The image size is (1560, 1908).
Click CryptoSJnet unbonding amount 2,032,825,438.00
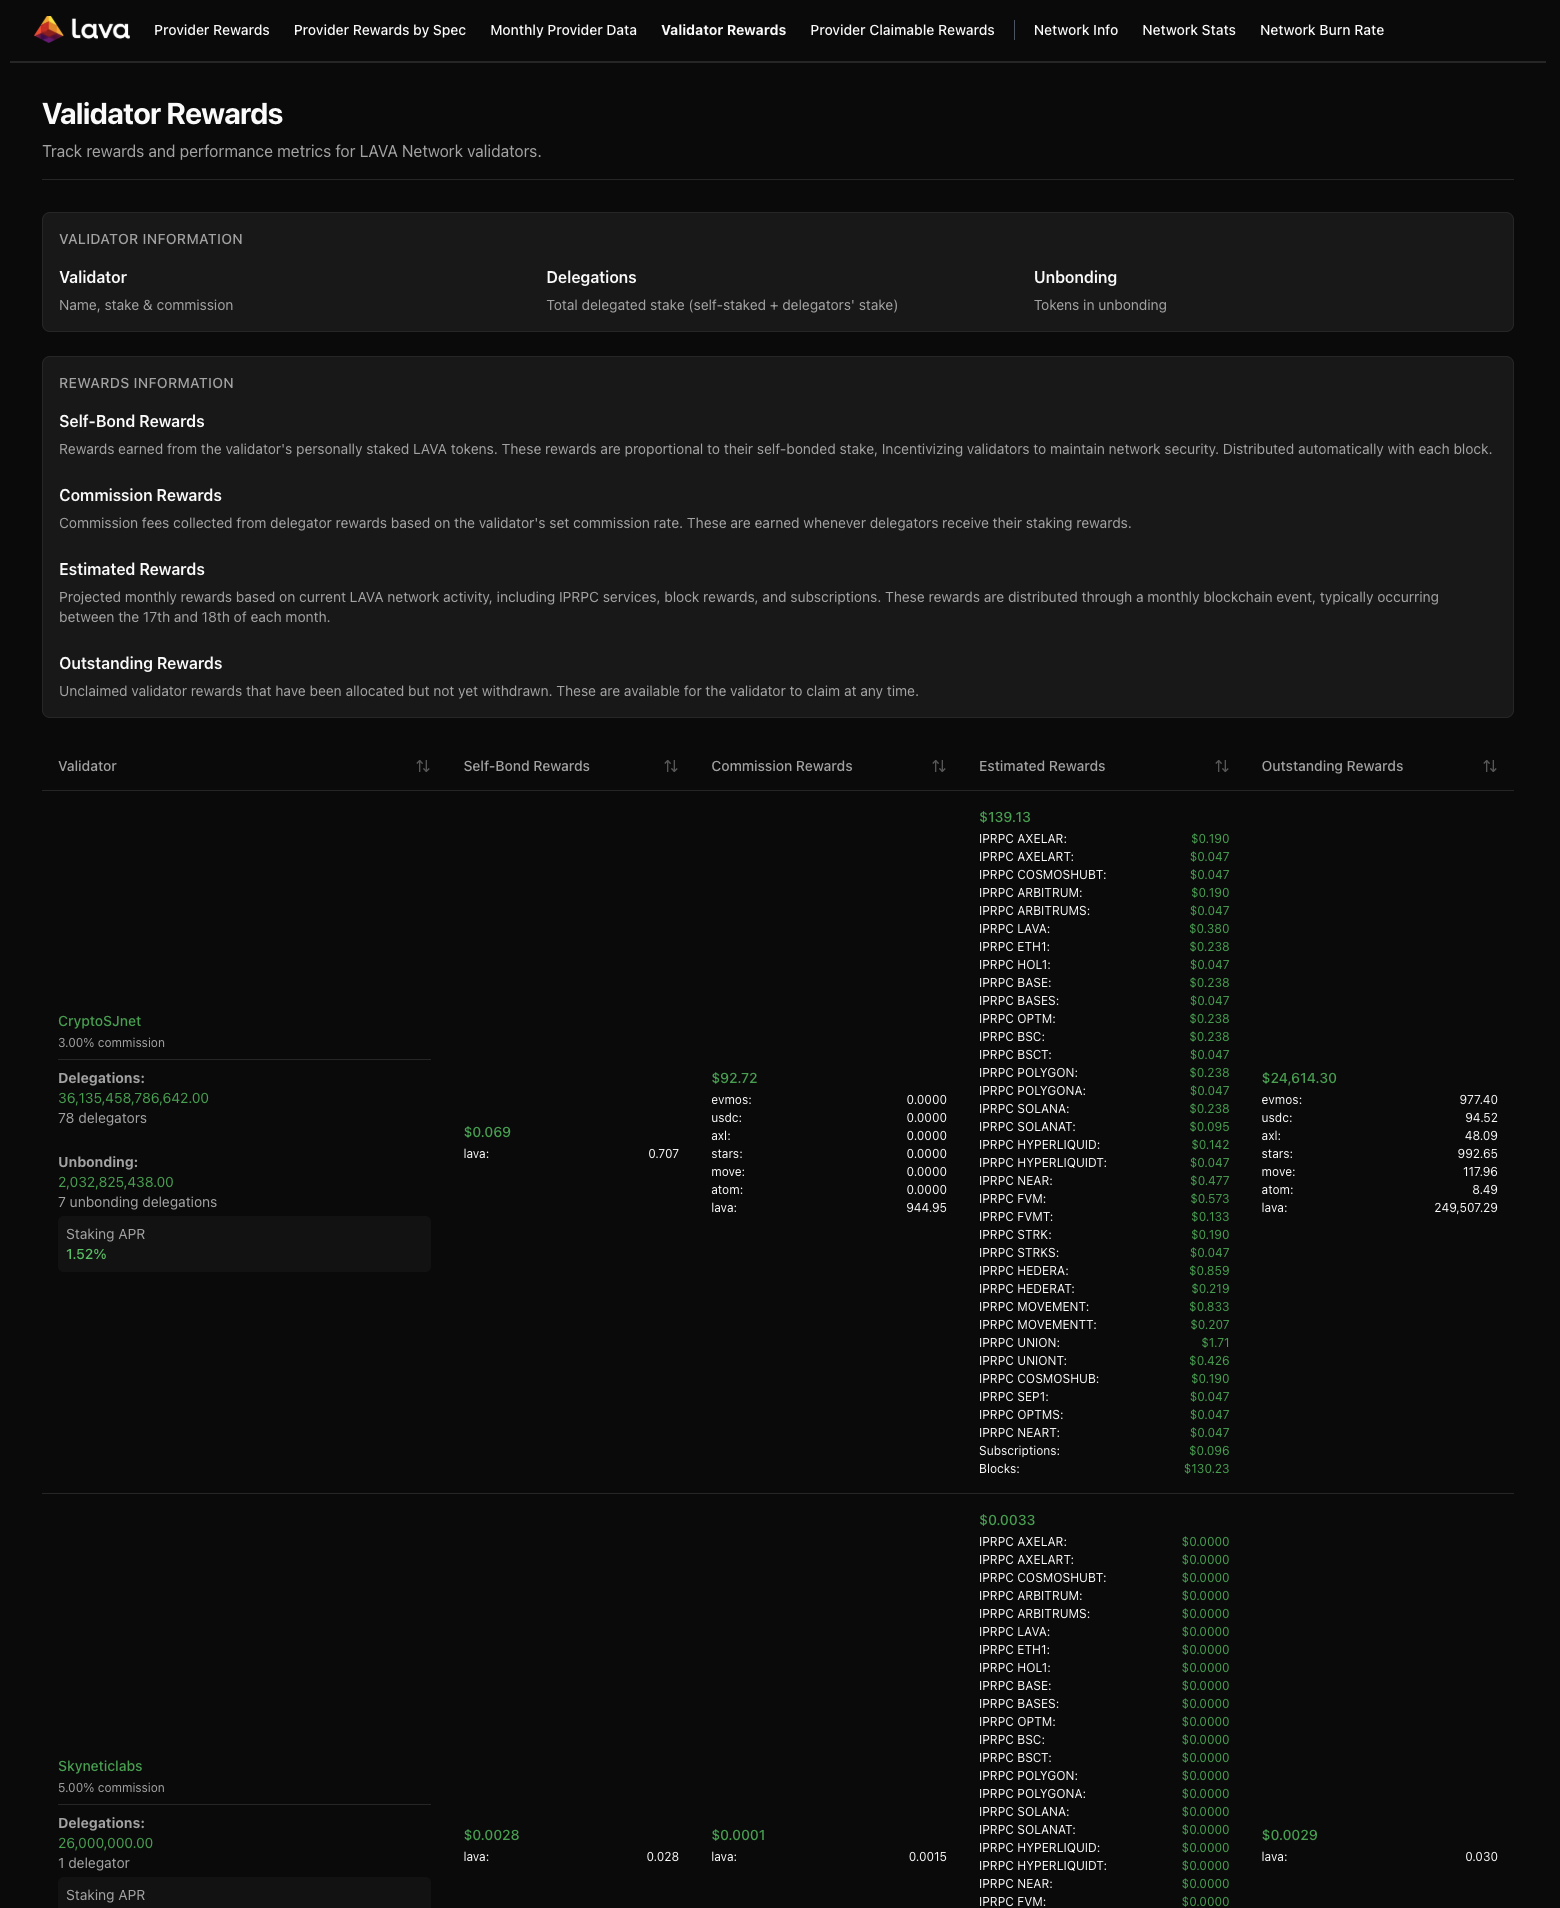click(x=116, y=1182)
